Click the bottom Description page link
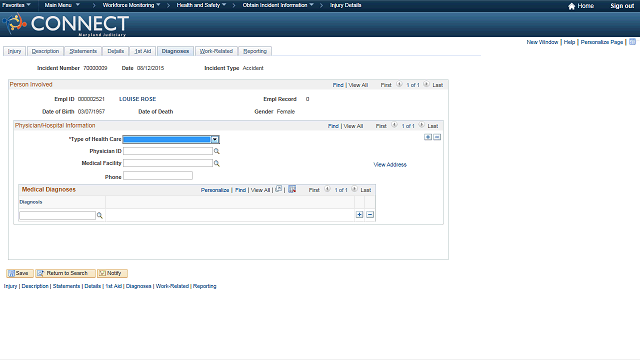Viewport: 640px width, 360px height. click(35, 286)
